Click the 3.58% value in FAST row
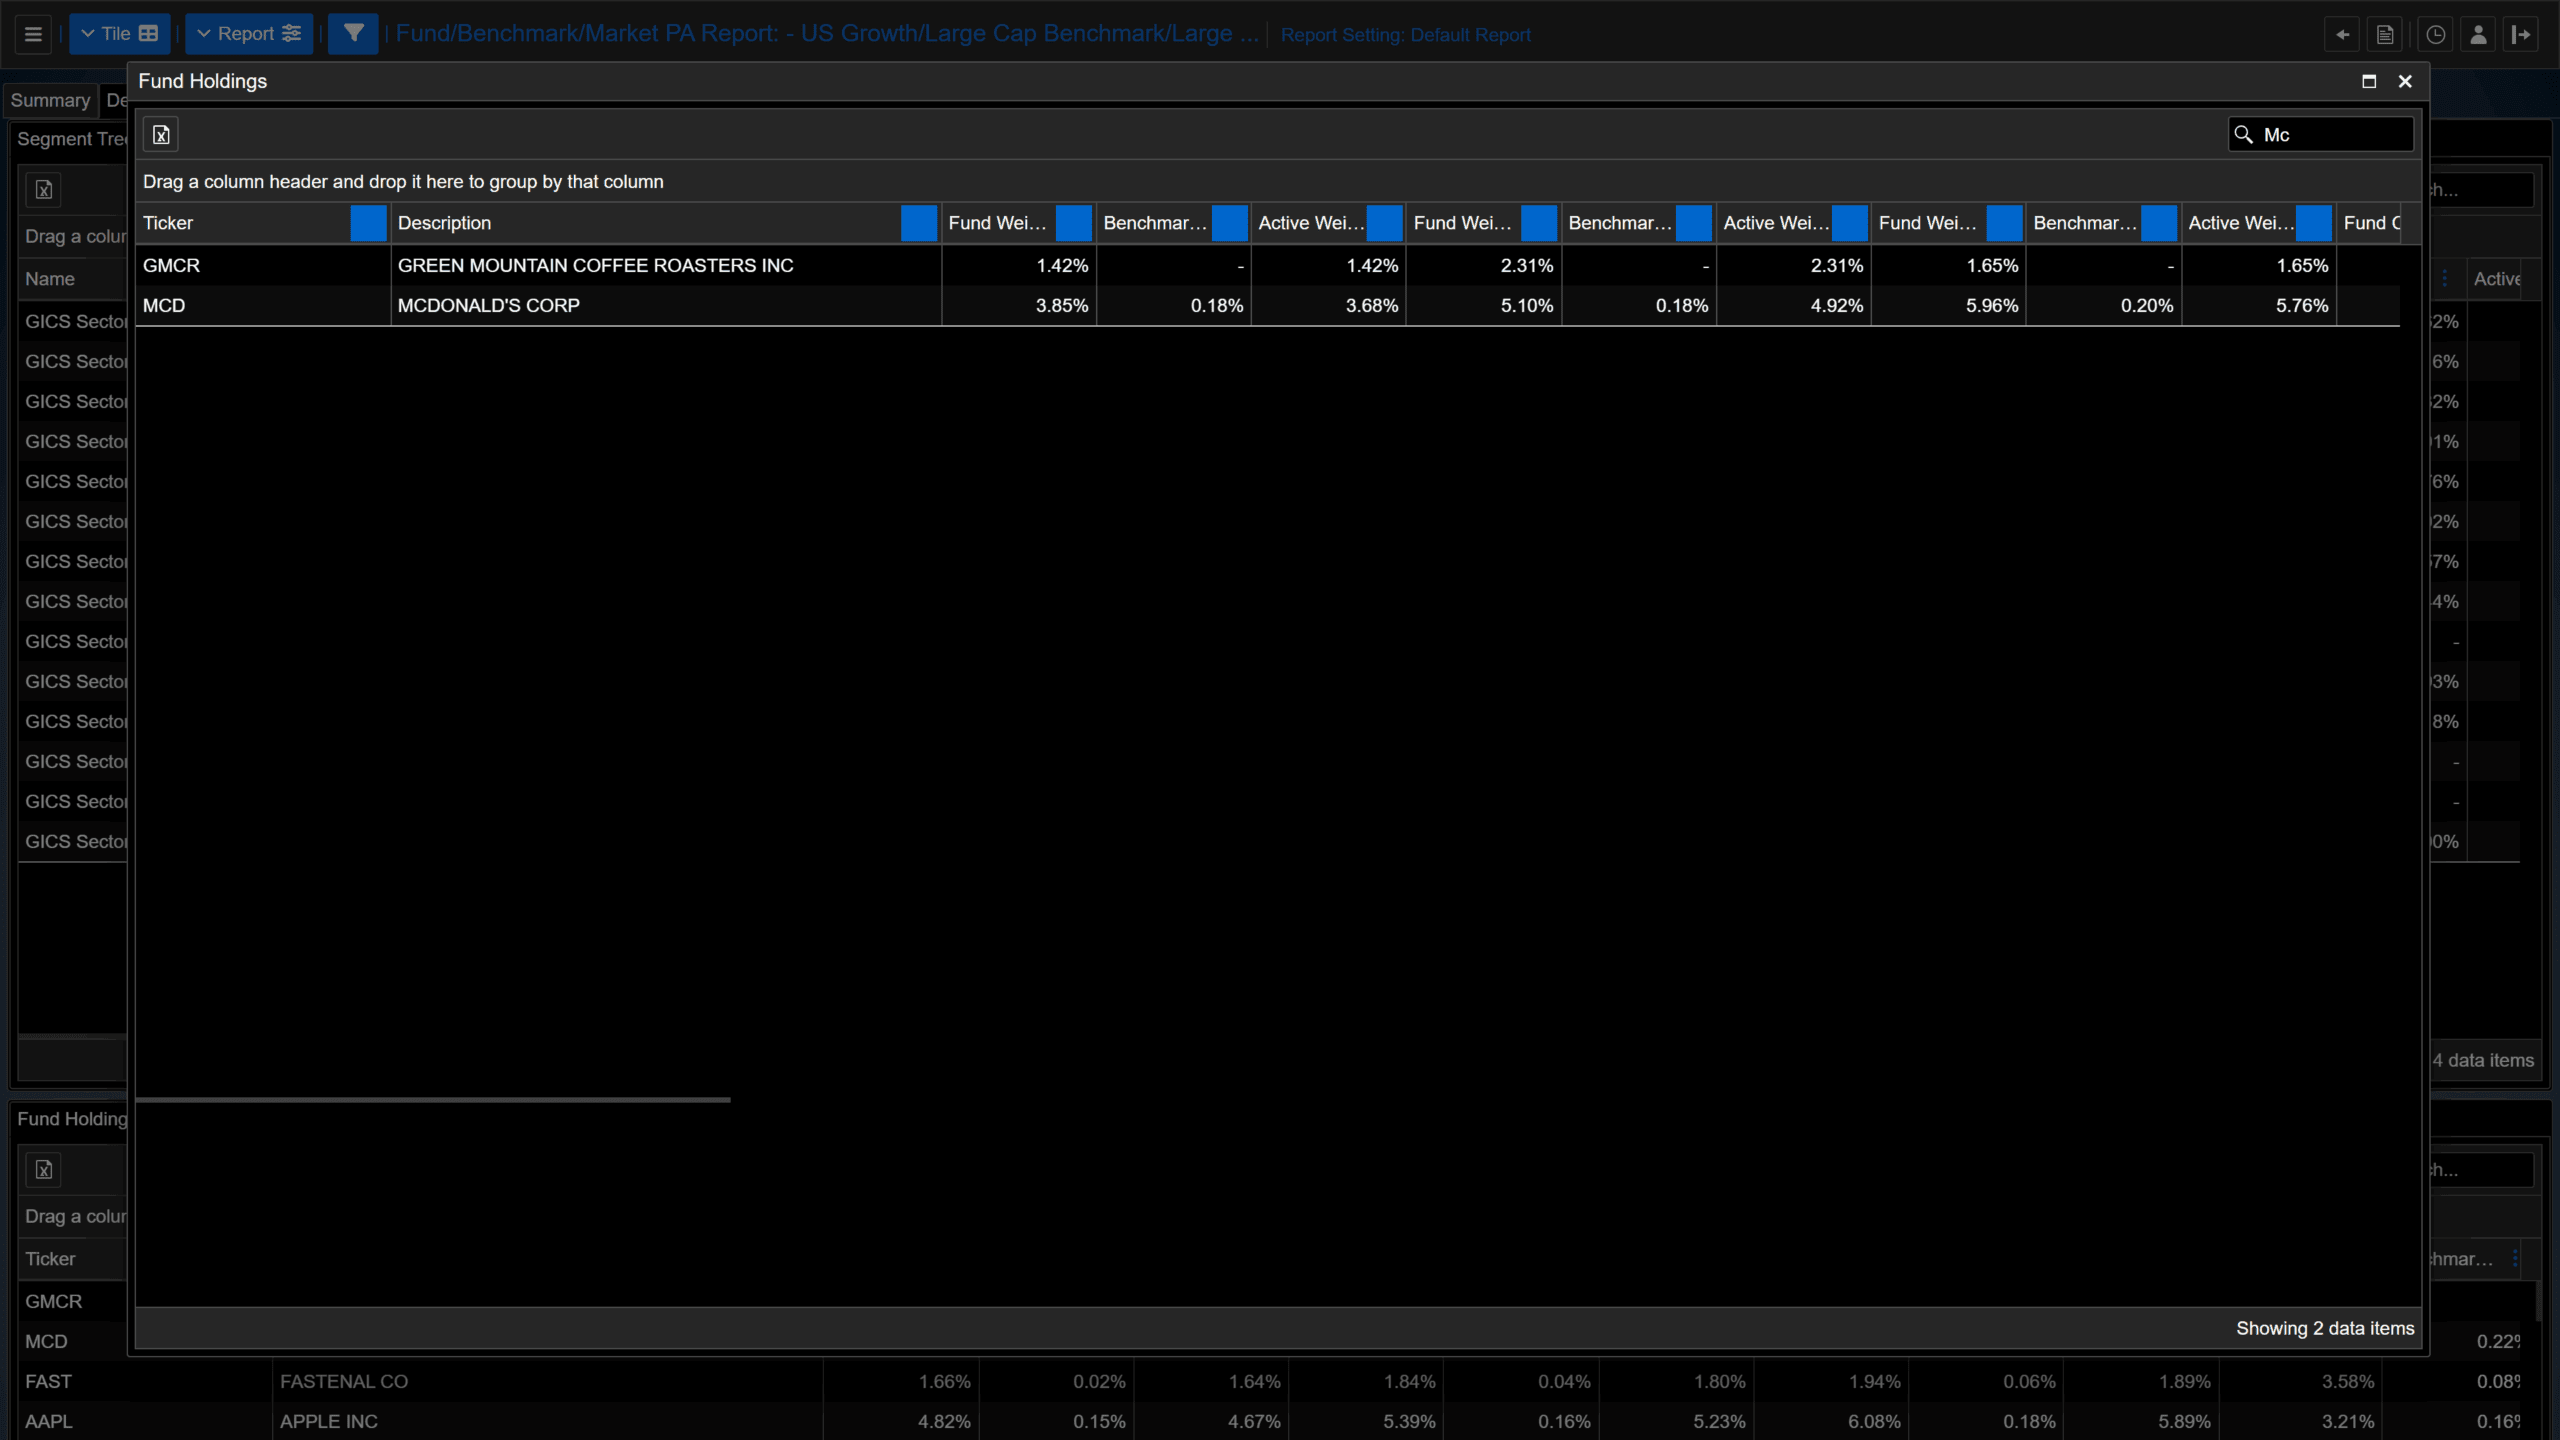Screen dimensions: 2560x1440 coord(2348,1381)
